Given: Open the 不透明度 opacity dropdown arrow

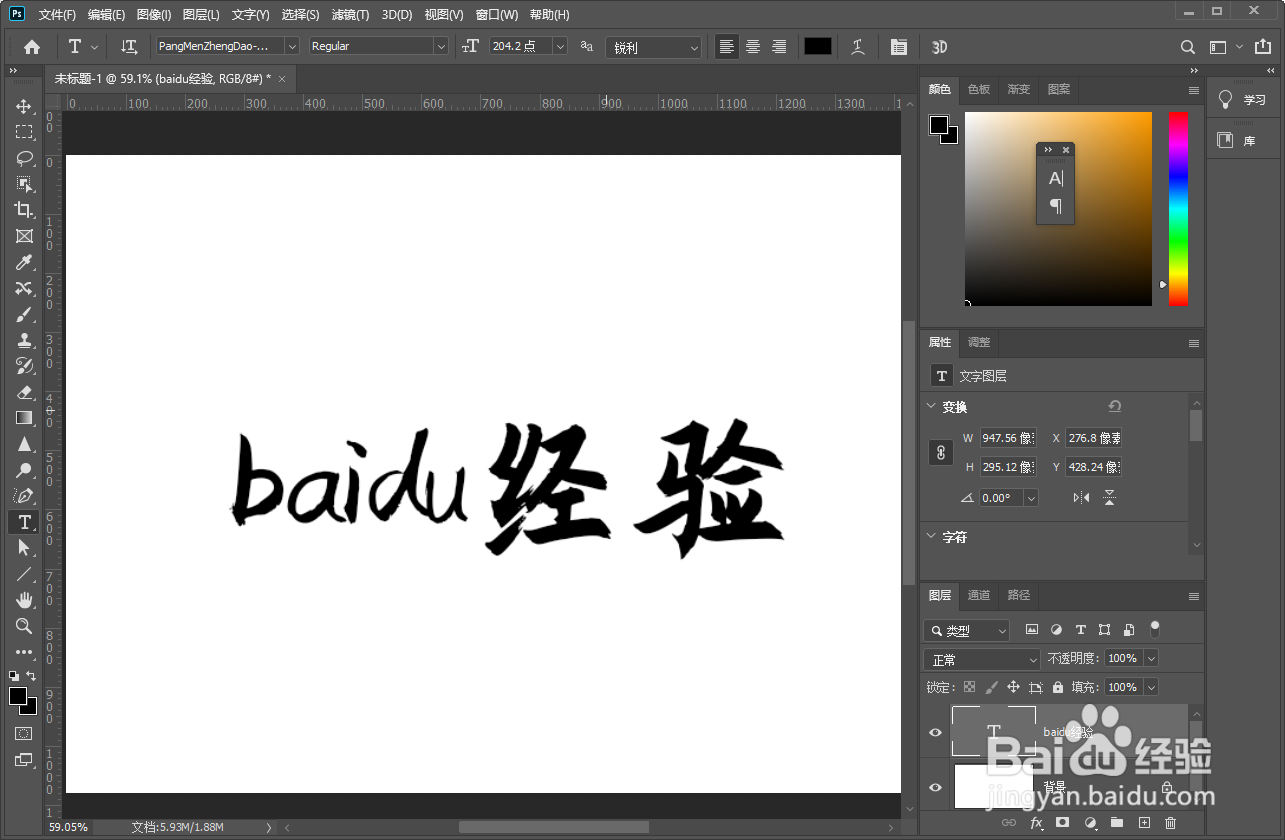Looking at the screenshot, I should pos(1151,658).
